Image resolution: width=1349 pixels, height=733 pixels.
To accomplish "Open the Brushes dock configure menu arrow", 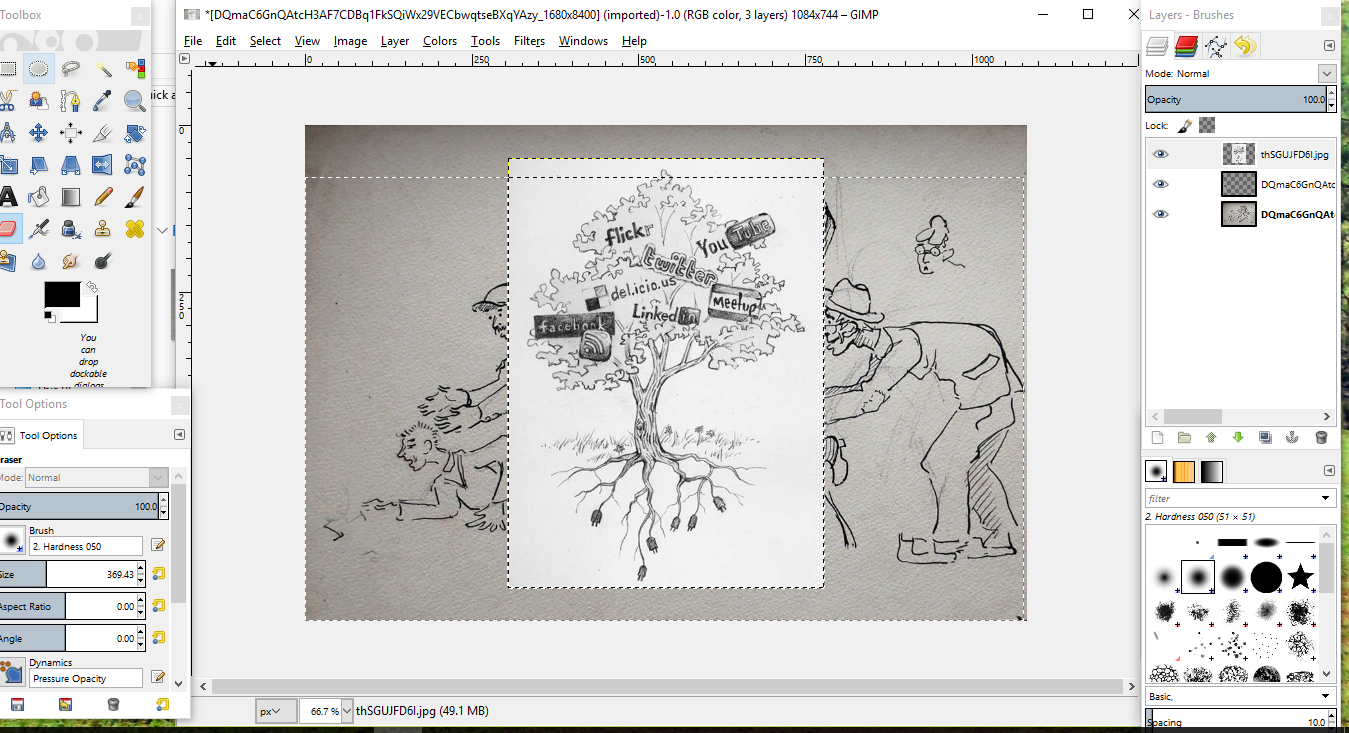I will 1329,470.
